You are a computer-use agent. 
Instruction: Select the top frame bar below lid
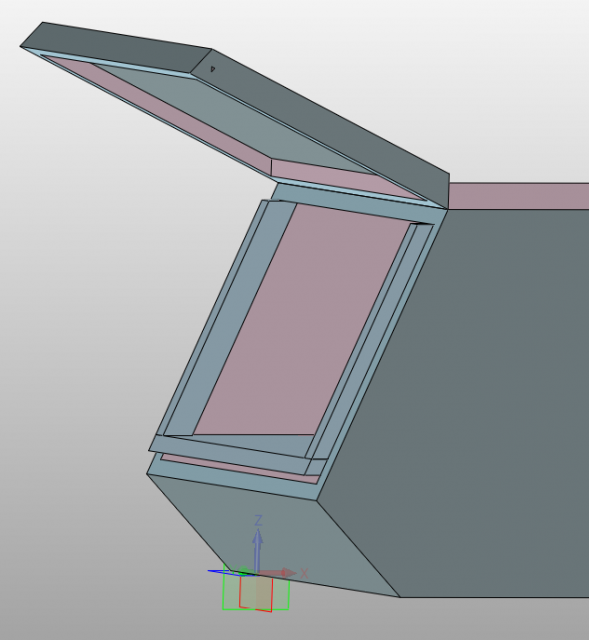[355, 203]
